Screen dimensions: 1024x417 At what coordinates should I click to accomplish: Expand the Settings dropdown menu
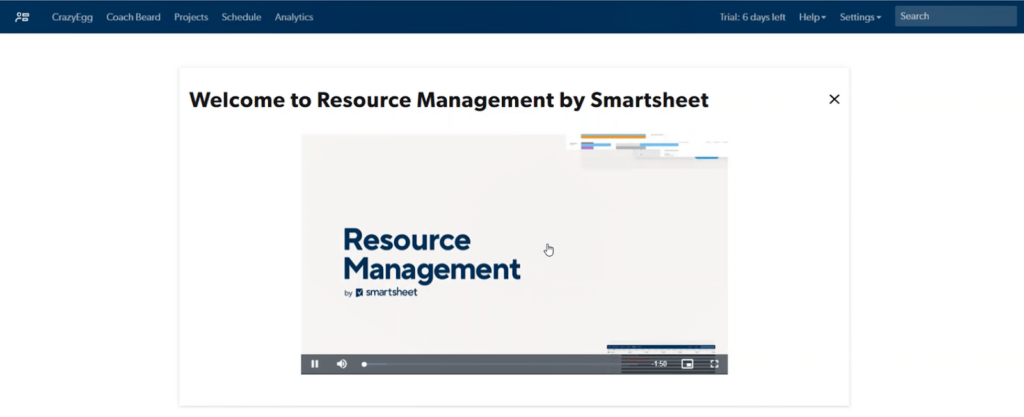coord(860,17)
